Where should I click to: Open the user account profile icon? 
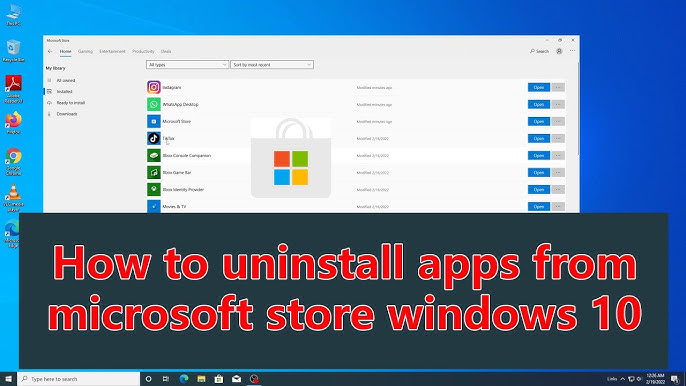click(x=559, y=51)
